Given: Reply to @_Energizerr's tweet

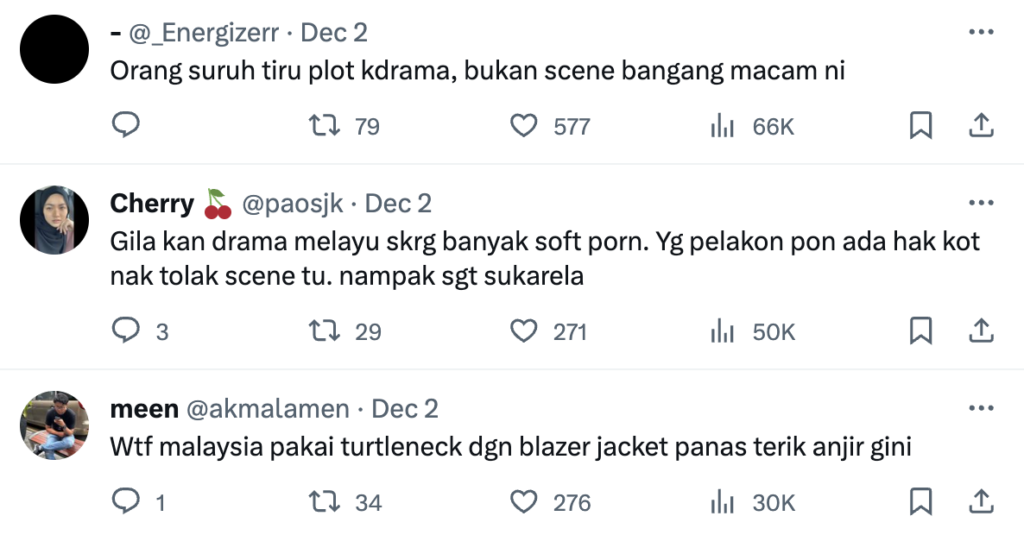Looking at the screenshot, I should click(125, 125).
